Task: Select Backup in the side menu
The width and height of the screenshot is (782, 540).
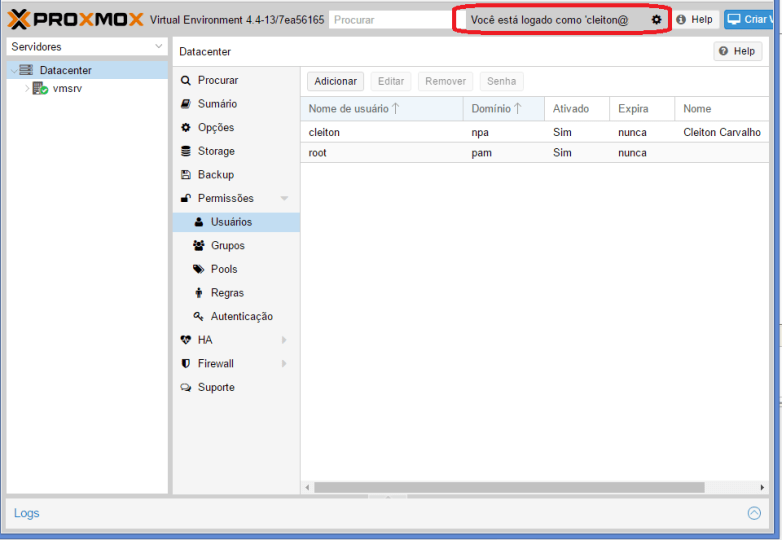Action: [215, 175]
